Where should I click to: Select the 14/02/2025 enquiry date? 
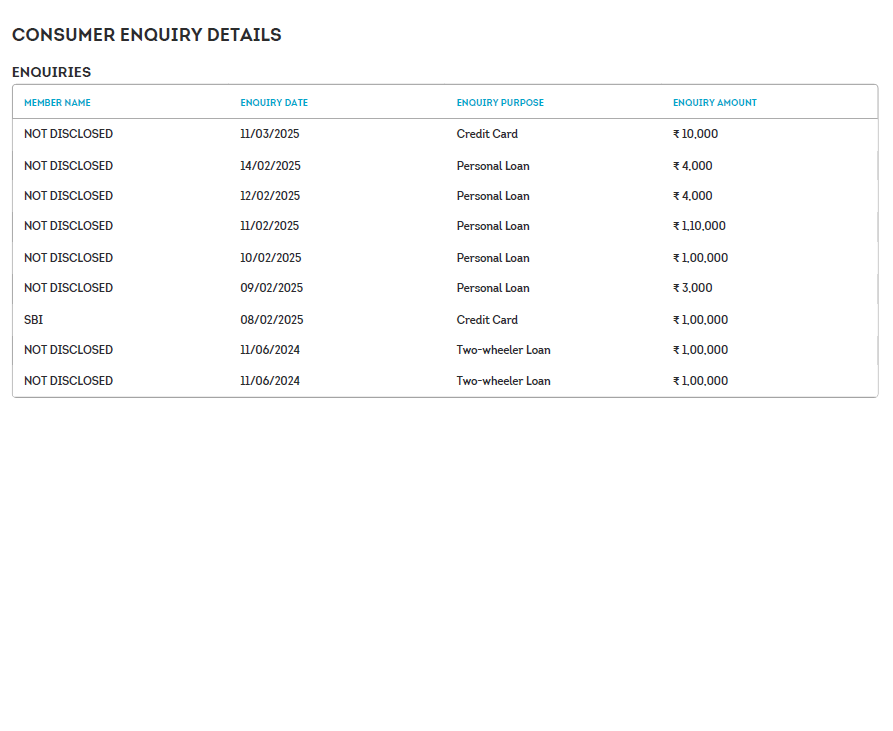click(x=270, y=166)
